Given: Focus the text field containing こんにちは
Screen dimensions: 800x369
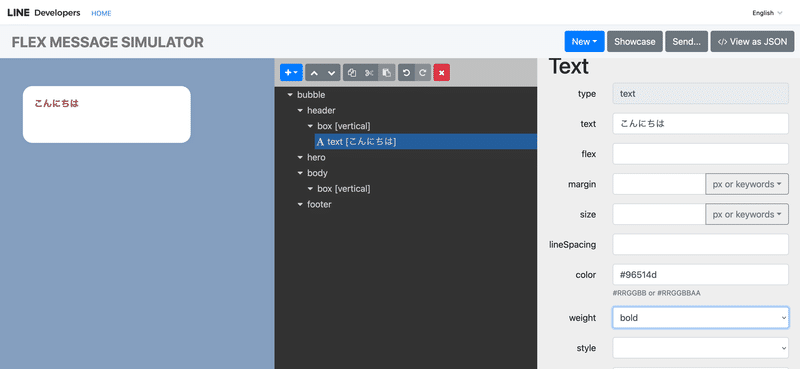Looking at the screenshot, I should pos(701,124).
